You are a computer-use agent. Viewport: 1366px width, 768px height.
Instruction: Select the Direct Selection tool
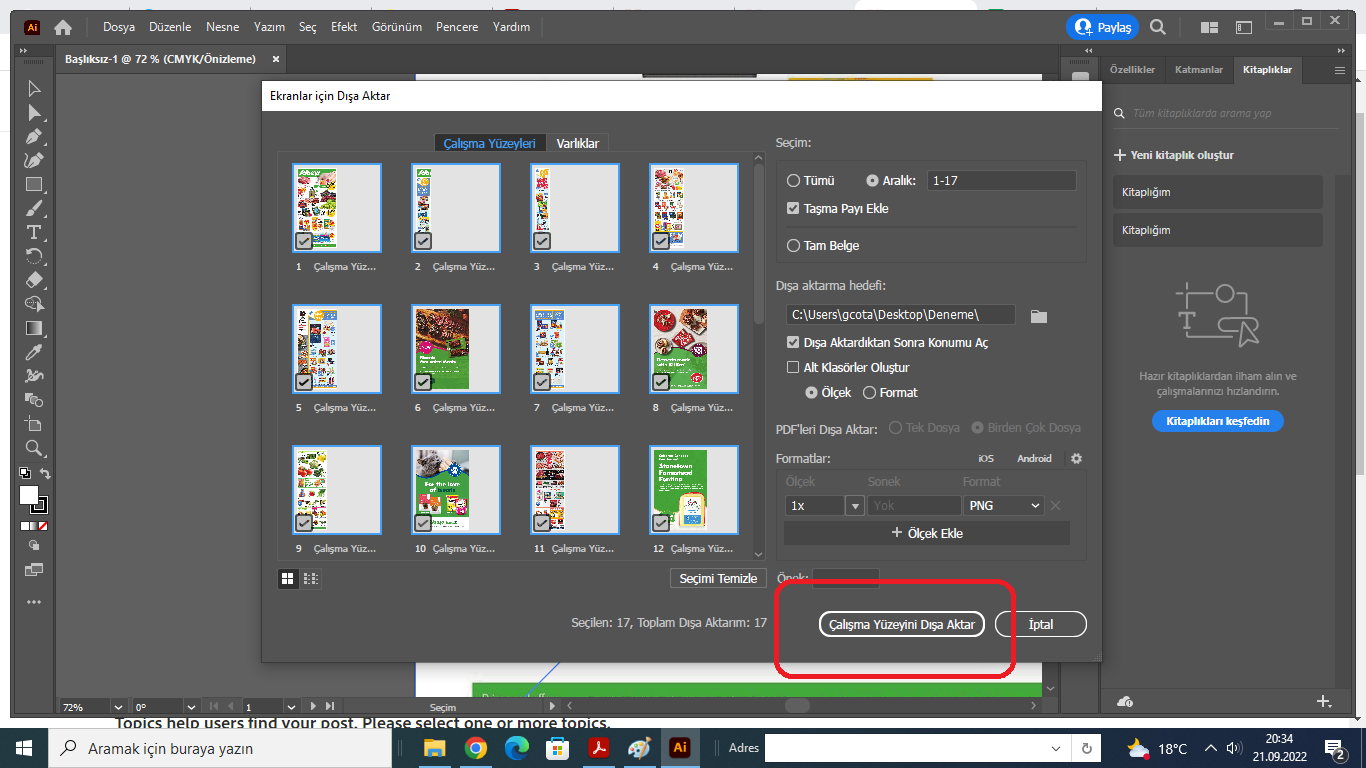[x=33, y=113]
